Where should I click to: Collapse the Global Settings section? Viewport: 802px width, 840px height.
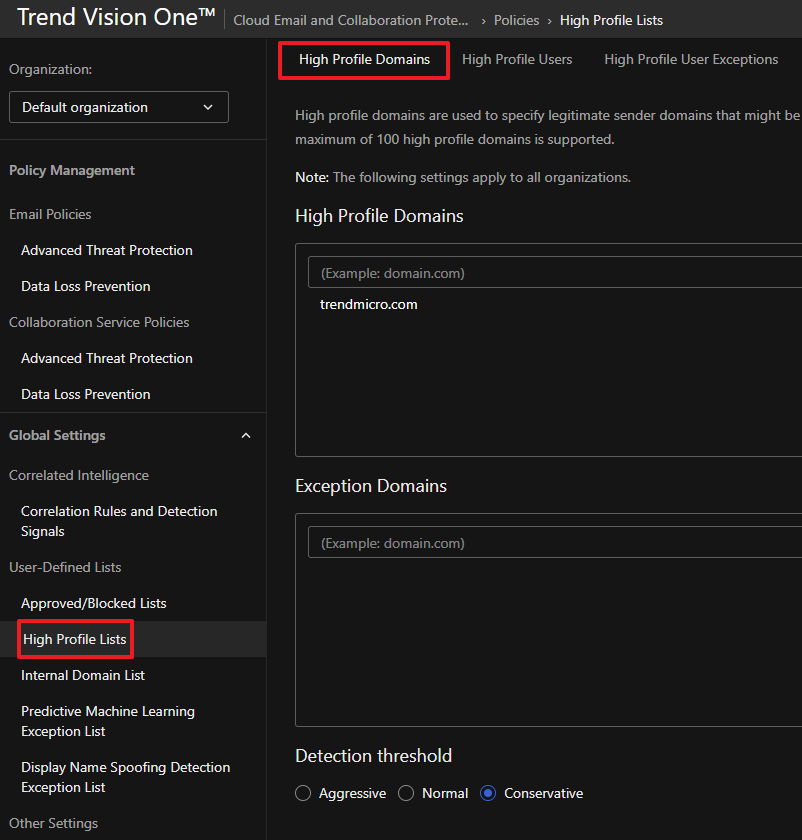[246, 436]
